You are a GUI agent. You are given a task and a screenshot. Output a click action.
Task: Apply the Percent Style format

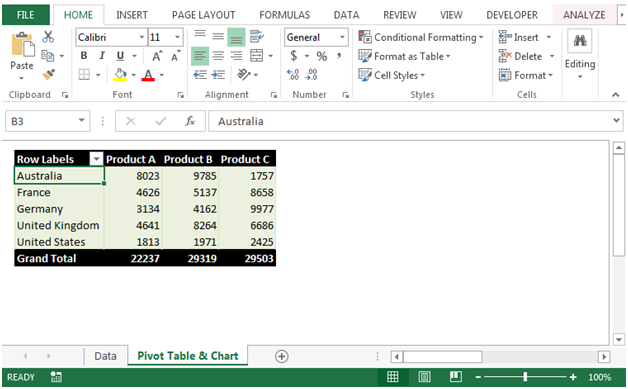click(x=322, y=56)
